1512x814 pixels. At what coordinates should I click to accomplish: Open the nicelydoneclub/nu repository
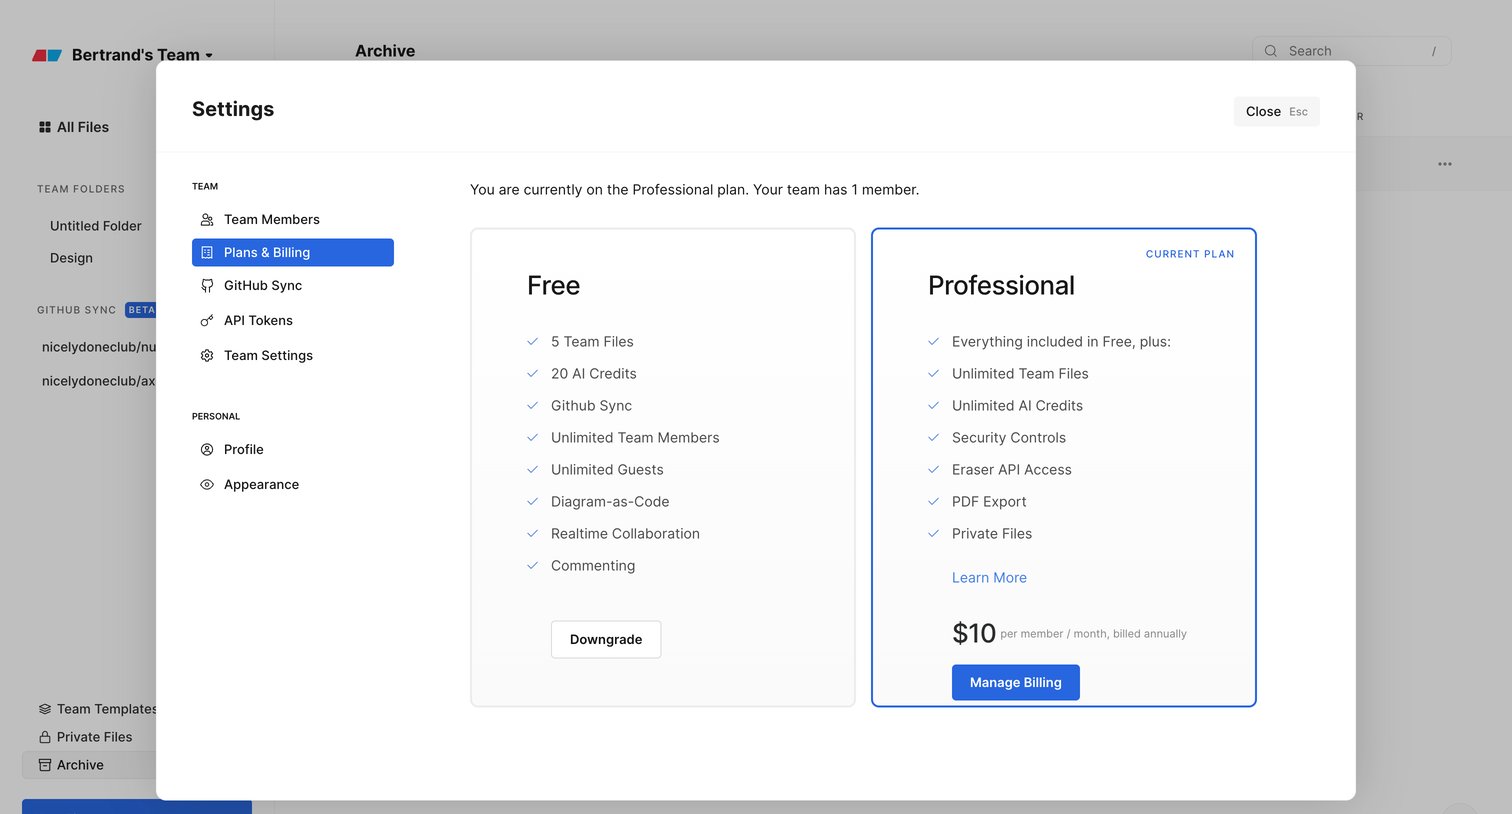[x=99, y=347]
